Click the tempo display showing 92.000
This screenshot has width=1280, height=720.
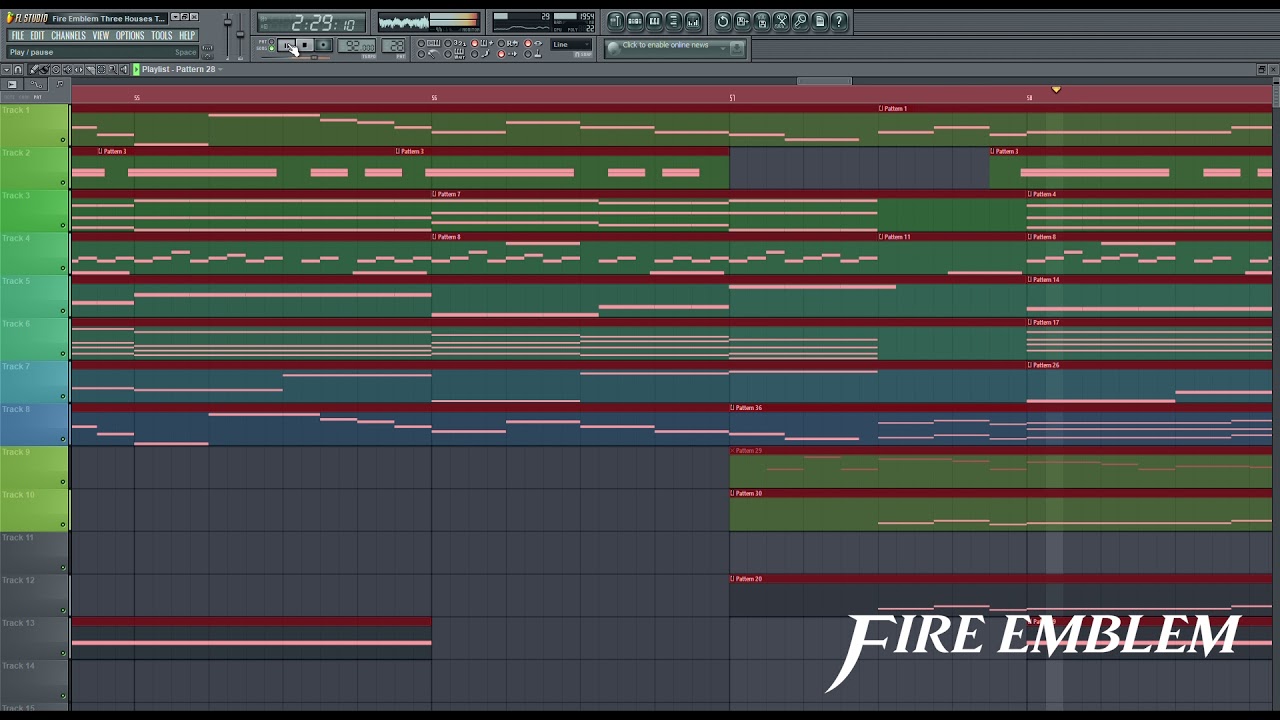point(356,45)
